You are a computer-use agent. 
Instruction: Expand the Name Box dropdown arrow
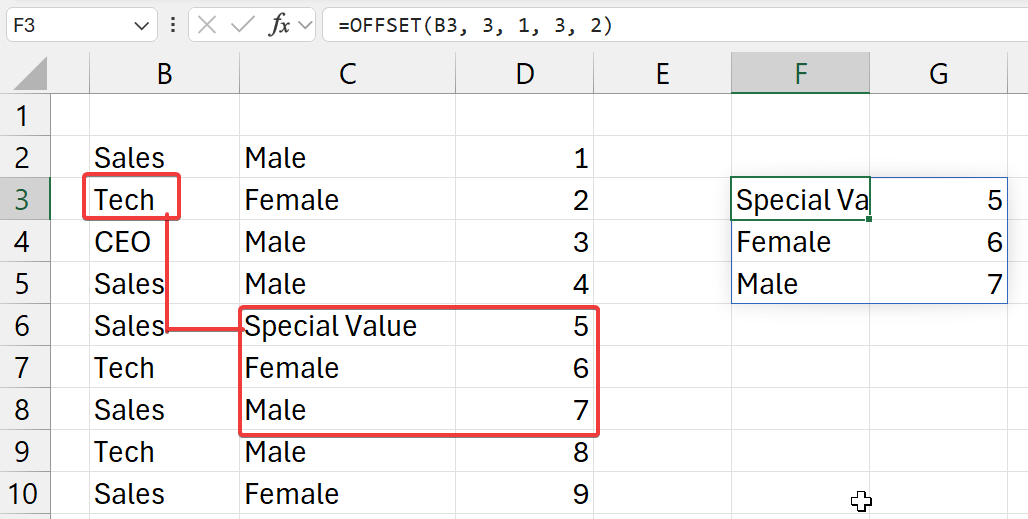click(x=142, y=25)
